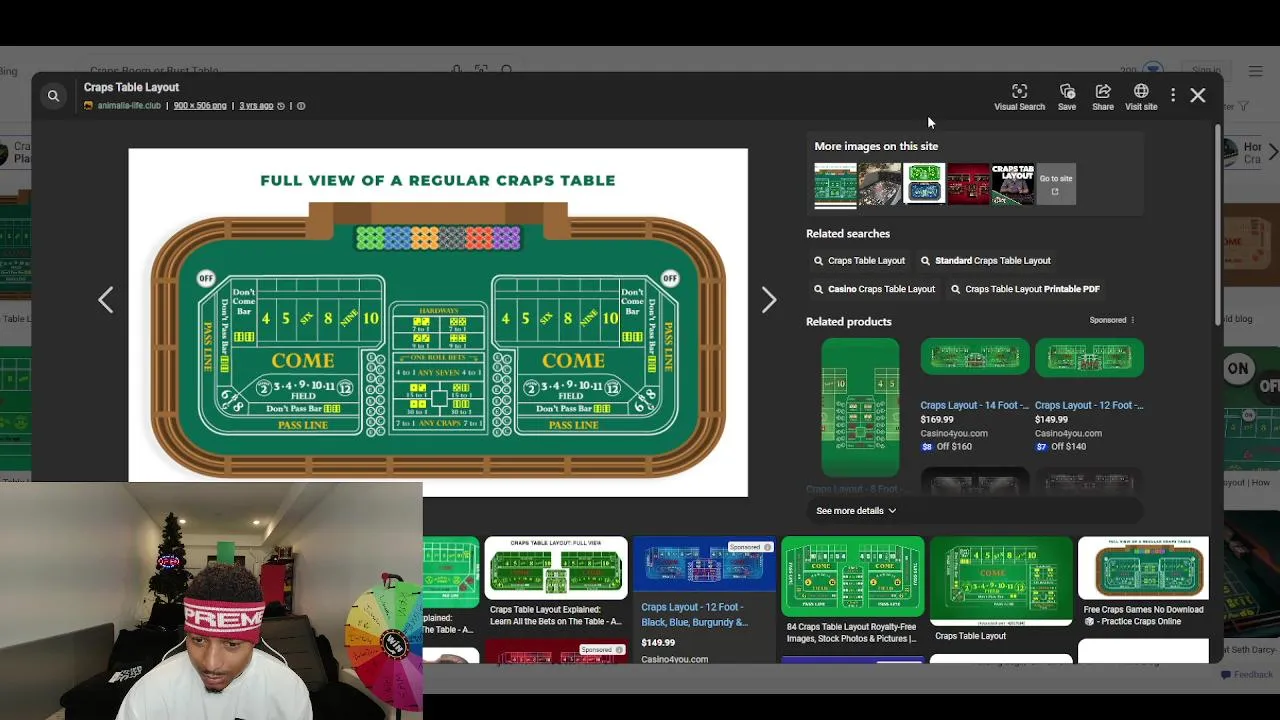Save the craps table image
Screen dimensions: 1280x720
click(x=1067, y=97)
